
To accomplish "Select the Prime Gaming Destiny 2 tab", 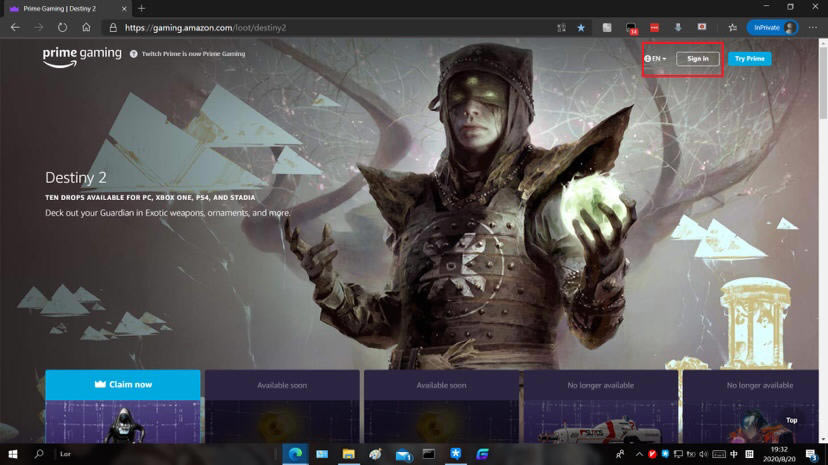I will (66, 8).
